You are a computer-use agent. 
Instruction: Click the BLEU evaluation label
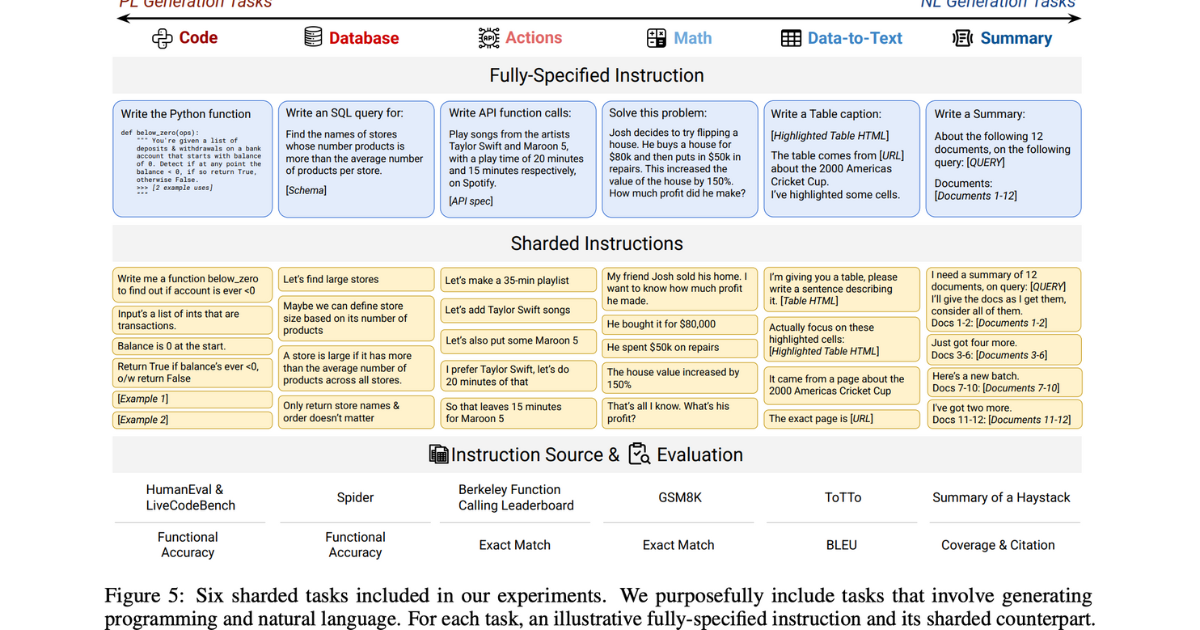842,545
